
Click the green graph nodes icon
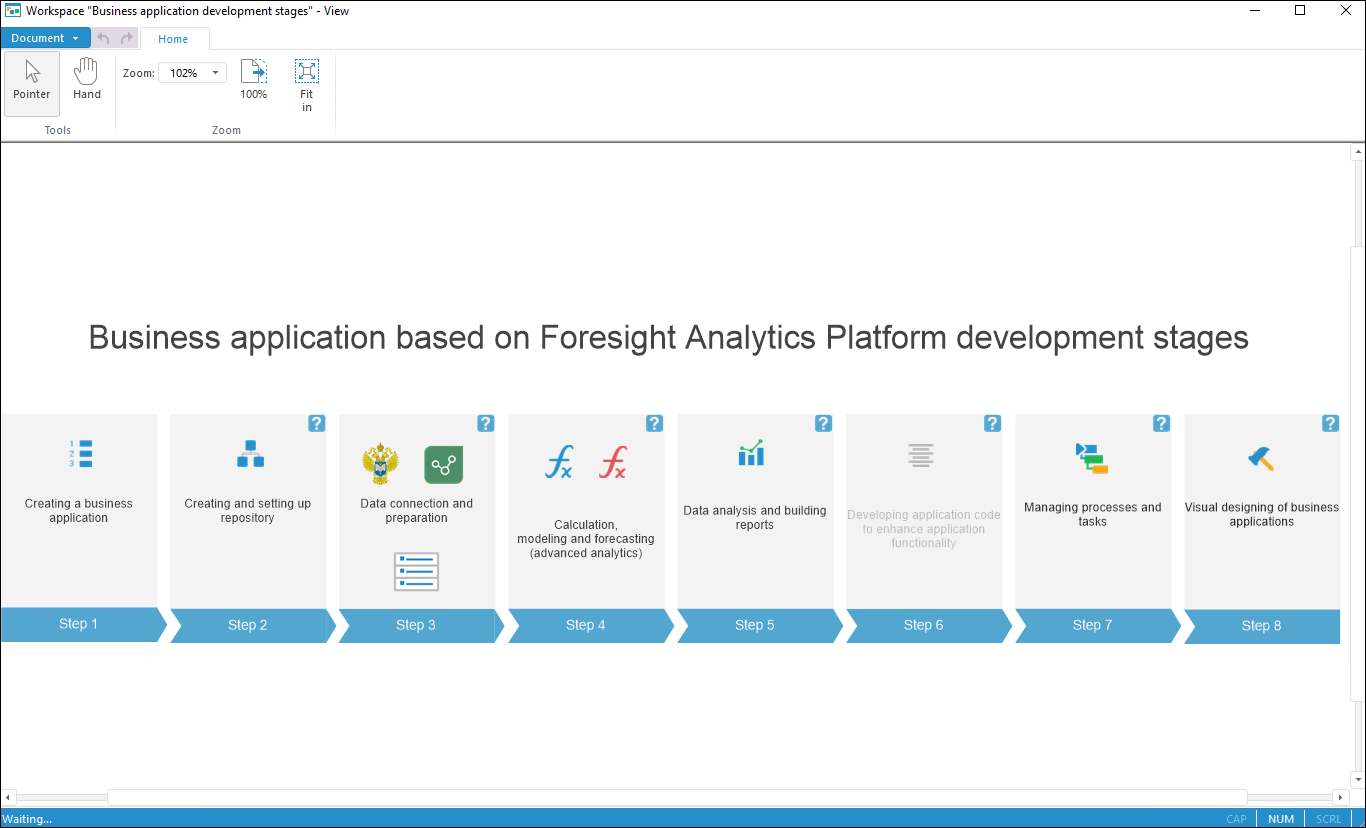click(x=443, y=465)
